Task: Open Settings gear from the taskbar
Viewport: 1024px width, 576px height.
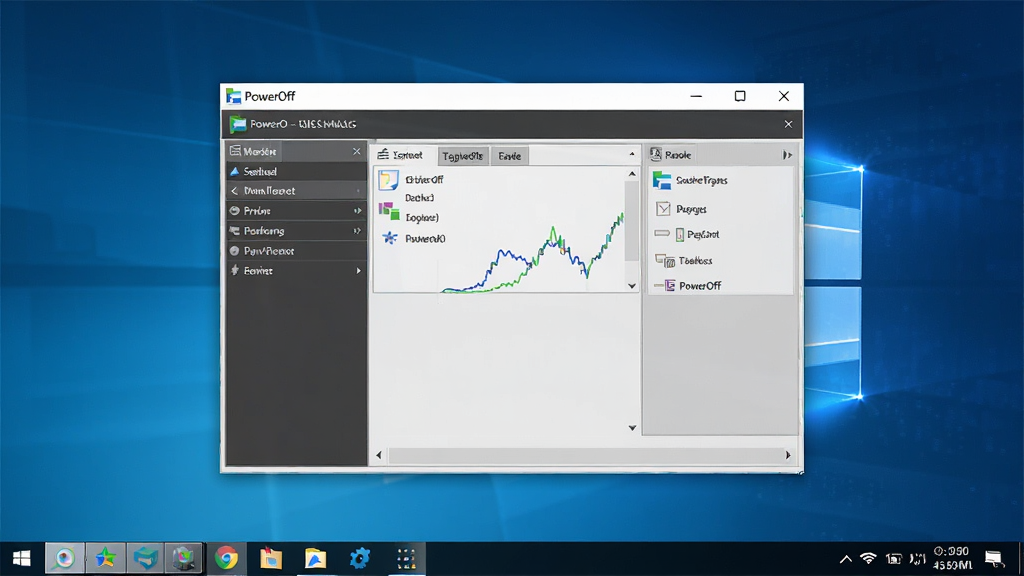Action: 360,558
